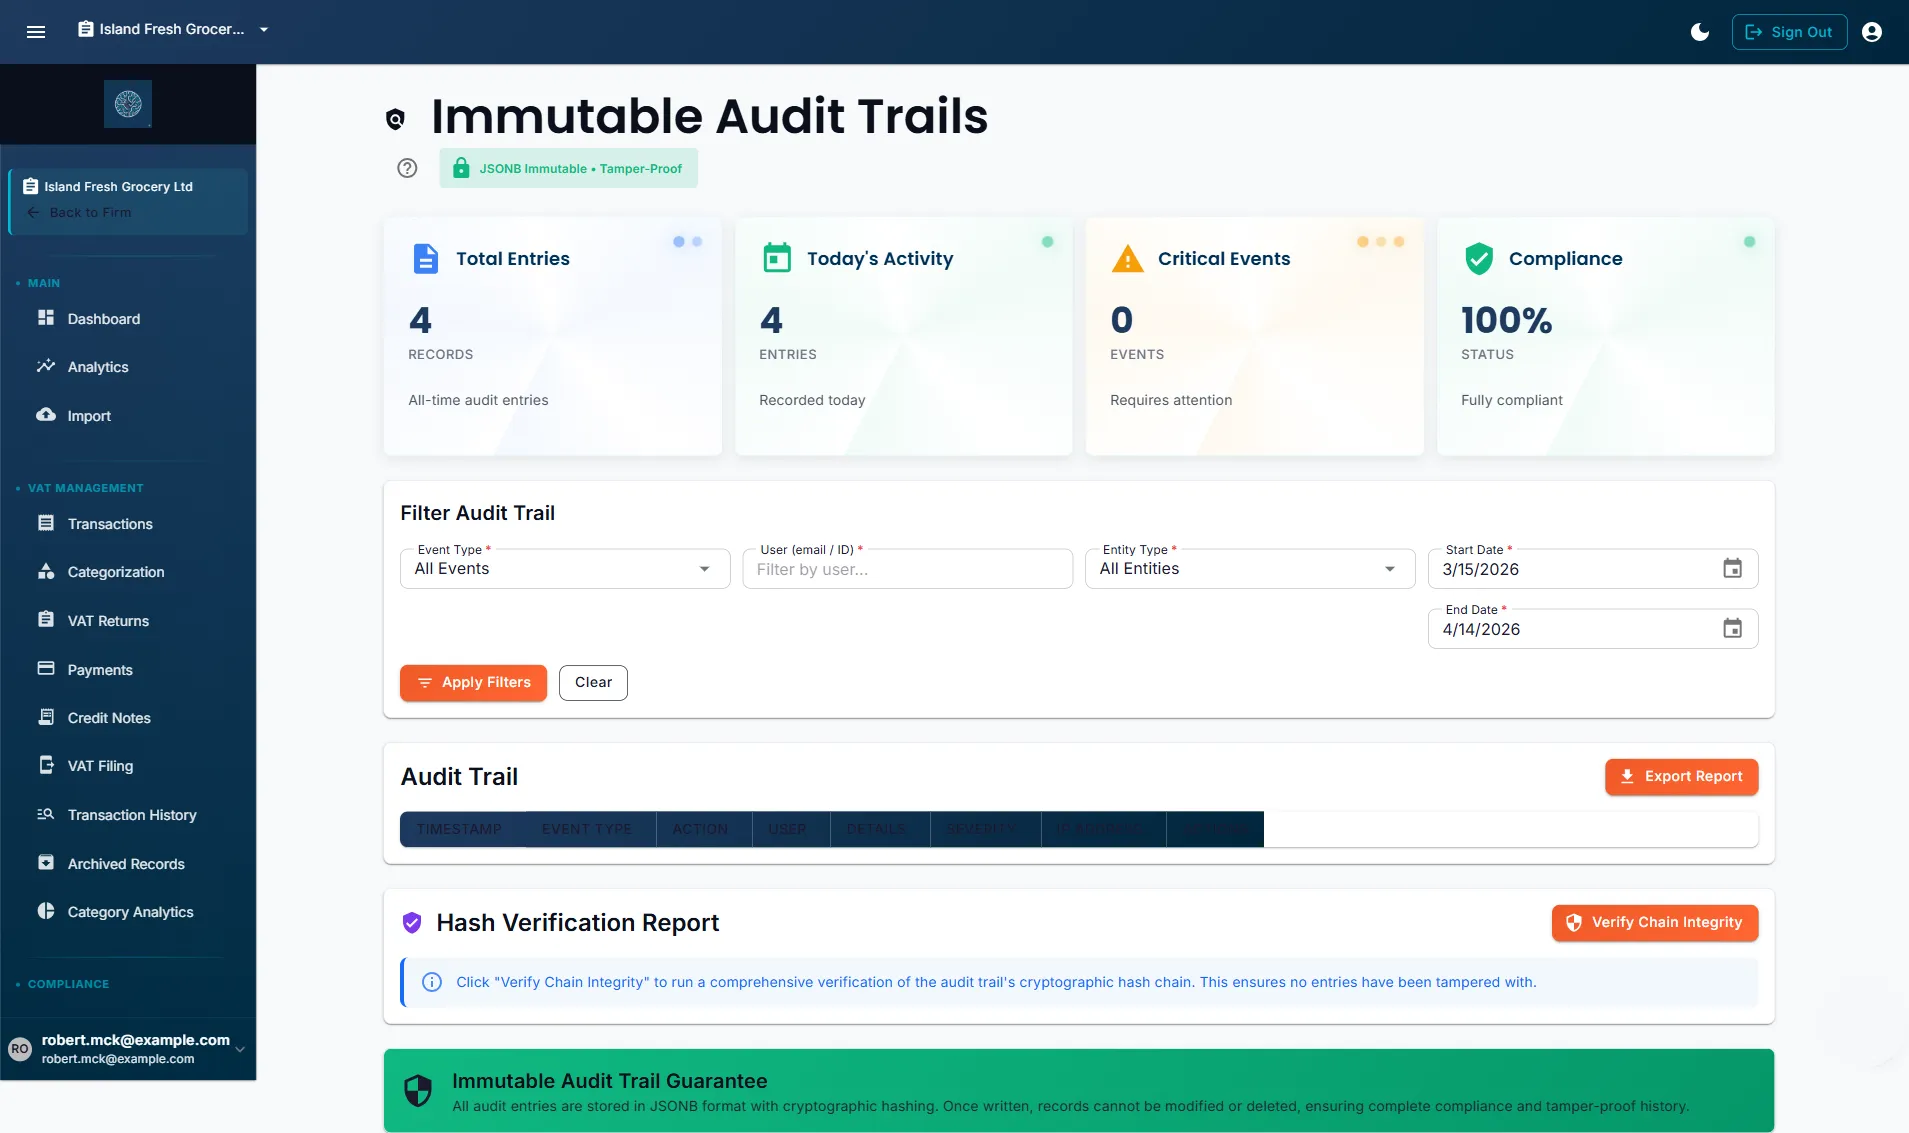Click the Total Entries document icon
The height and width of the screenshot is (1133, 1909).
tap(426, 259)
